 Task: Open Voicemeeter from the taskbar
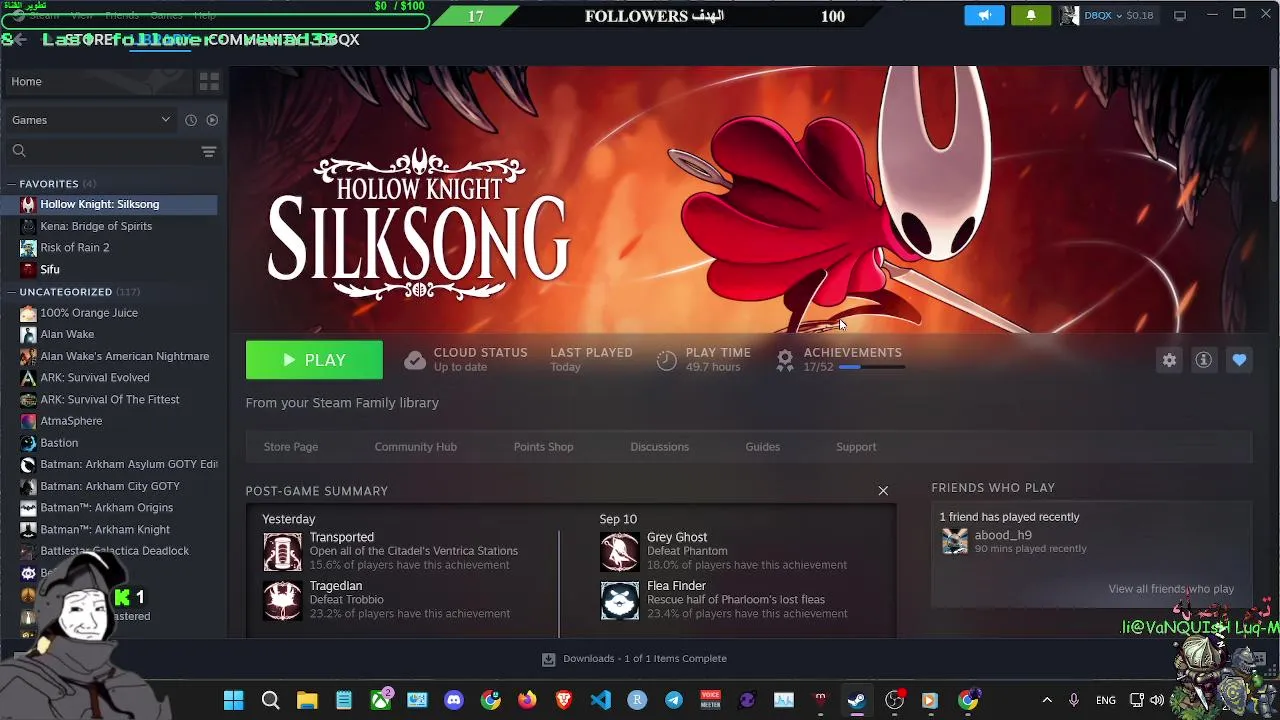point(710,700)
